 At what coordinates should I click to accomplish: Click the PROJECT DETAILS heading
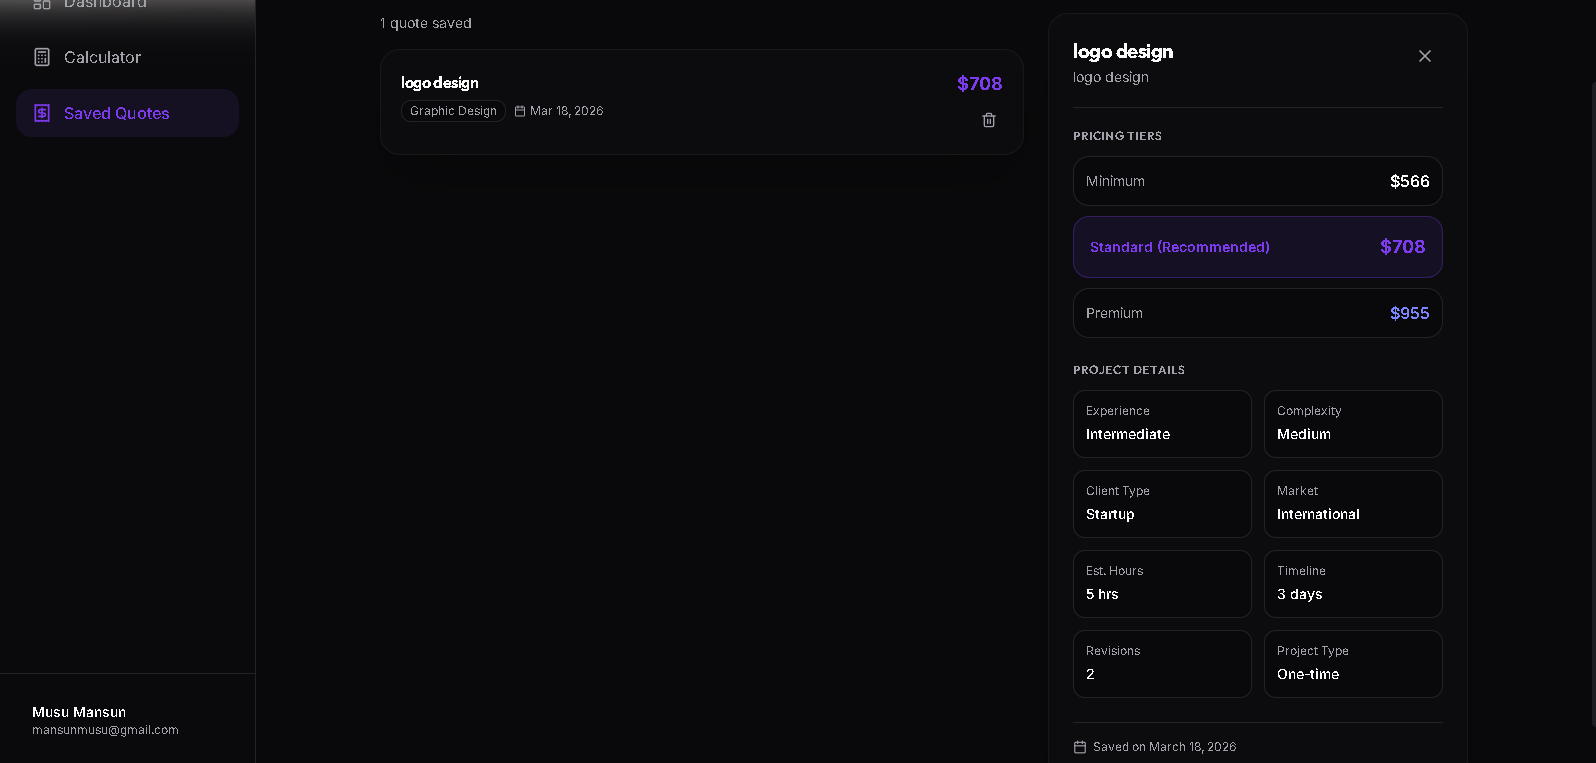pyautogui.click(x=1129, y=370)
